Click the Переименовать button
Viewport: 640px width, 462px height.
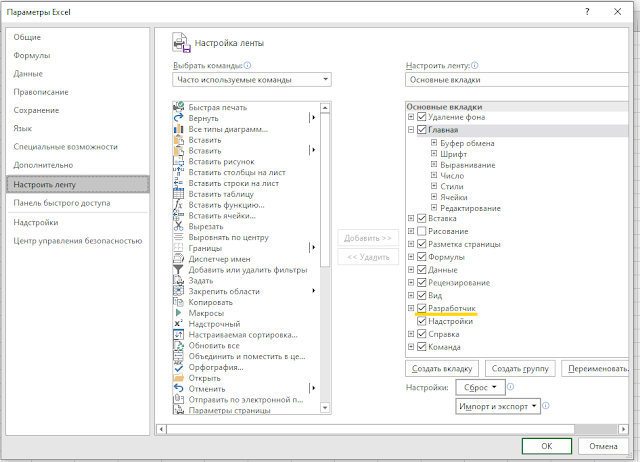[596, 369]
